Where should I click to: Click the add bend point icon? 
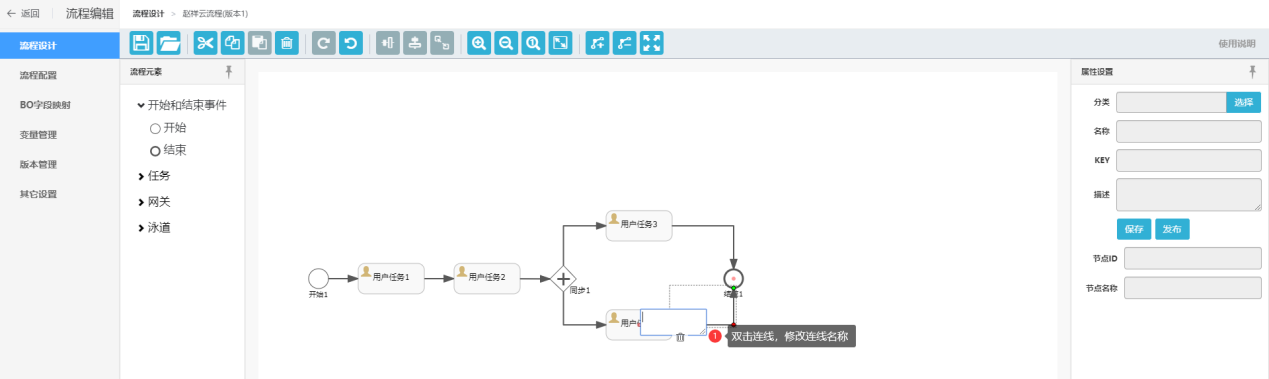(597, 43)
